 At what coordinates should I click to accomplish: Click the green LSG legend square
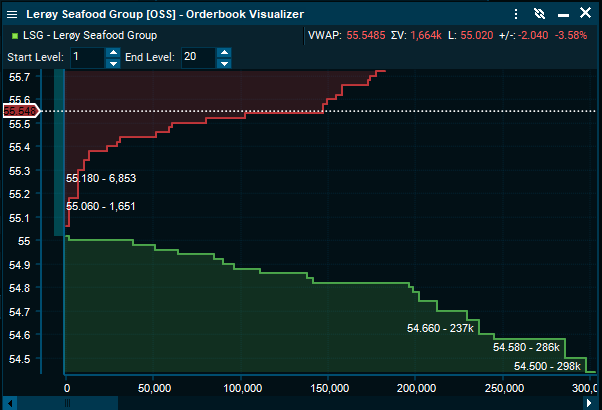[13, 36]
